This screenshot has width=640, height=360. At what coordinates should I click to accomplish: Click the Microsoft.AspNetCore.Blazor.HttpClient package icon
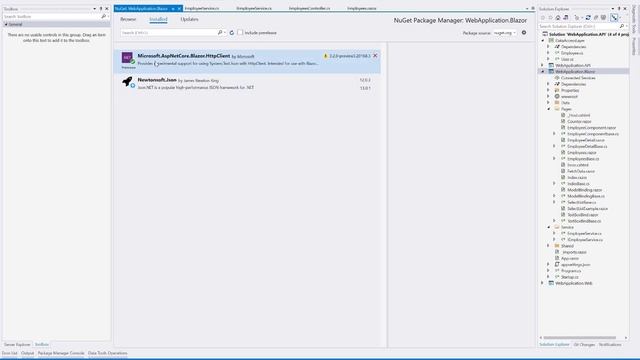point(127,58)
